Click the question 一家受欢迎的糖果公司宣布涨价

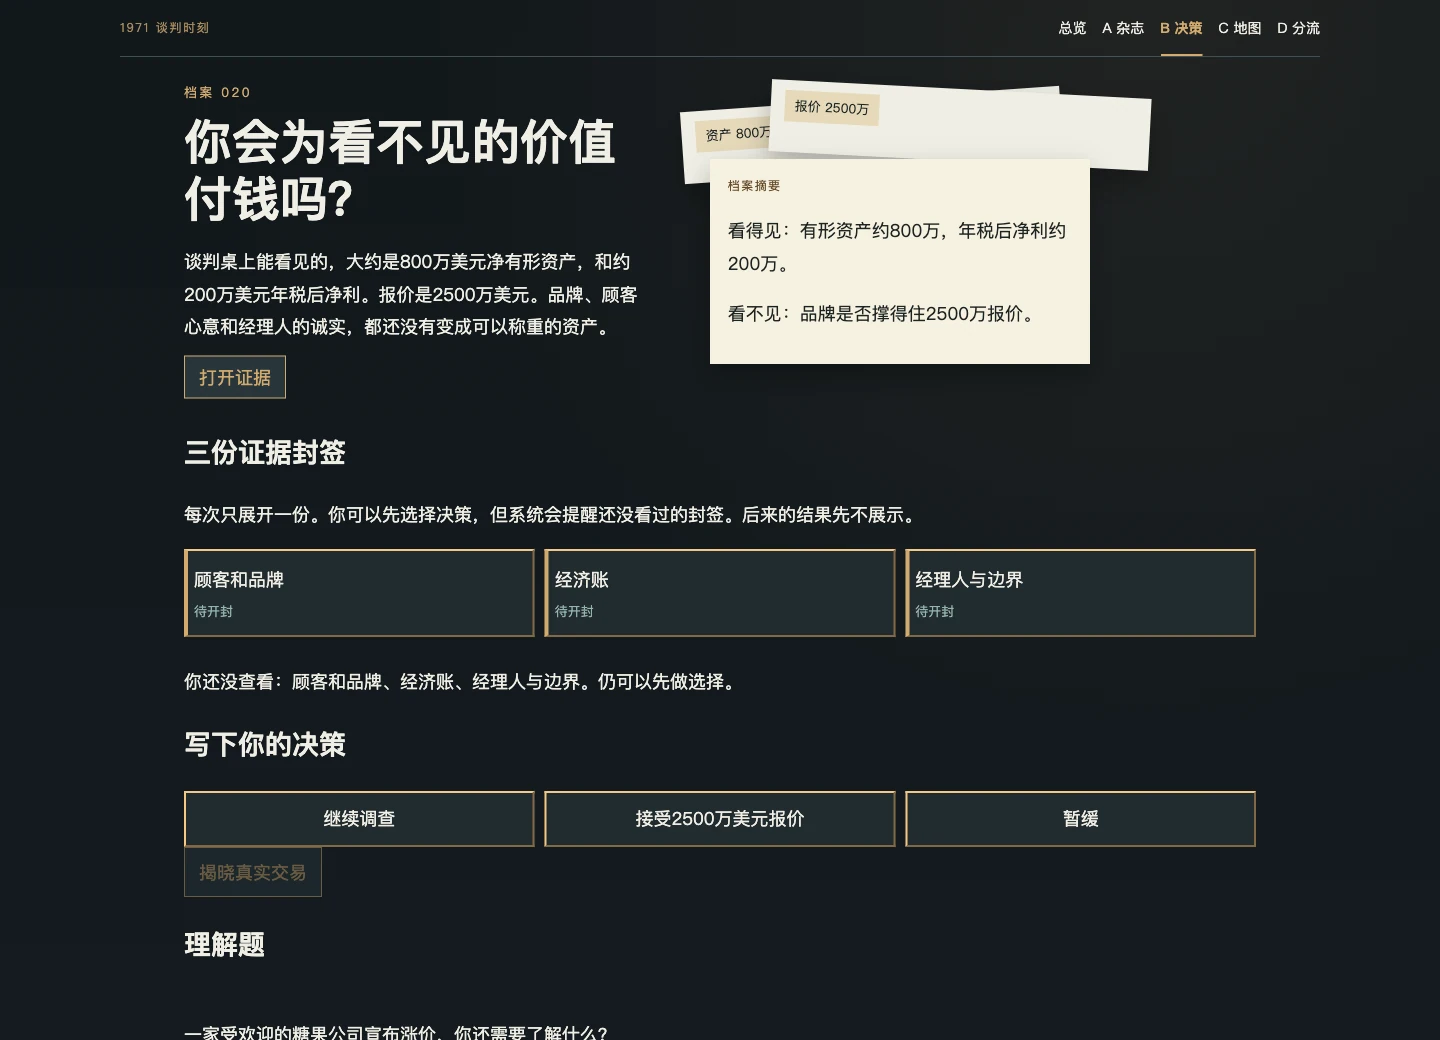[396, 1032]
